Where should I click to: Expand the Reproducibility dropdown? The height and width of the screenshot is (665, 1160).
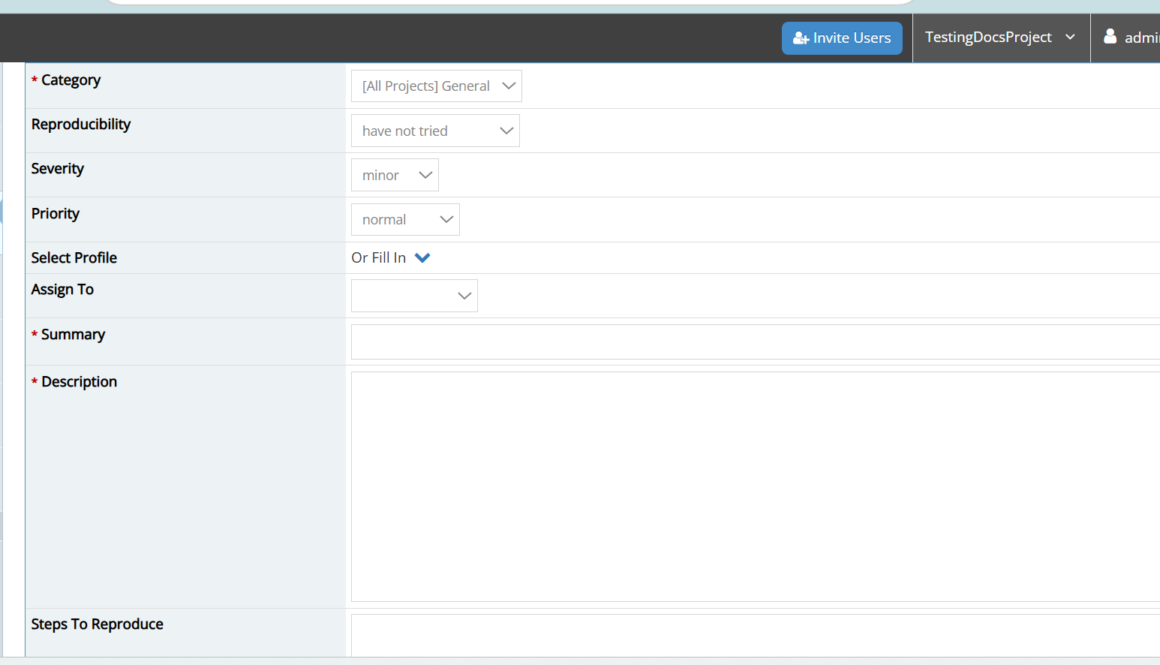[x=435, y=131]
